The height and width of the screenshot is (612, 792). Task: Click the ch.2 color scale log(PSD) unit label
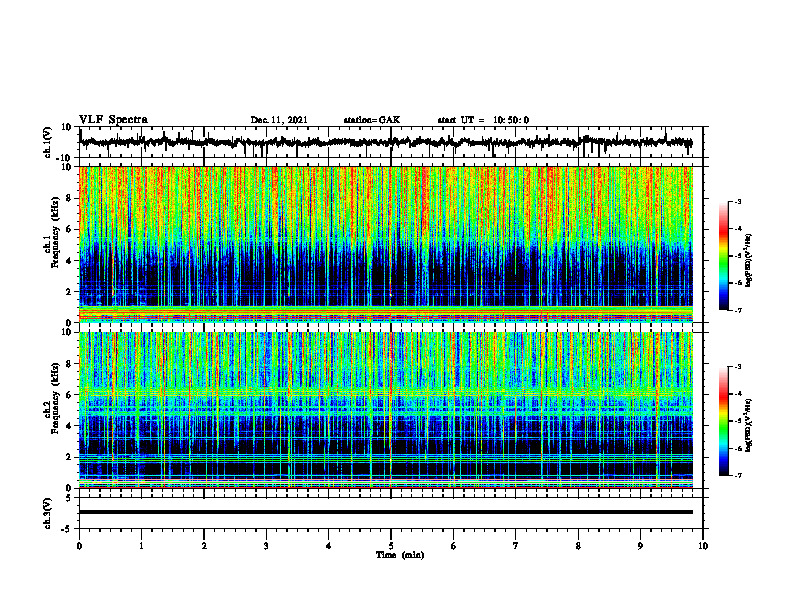pos(749,425)
